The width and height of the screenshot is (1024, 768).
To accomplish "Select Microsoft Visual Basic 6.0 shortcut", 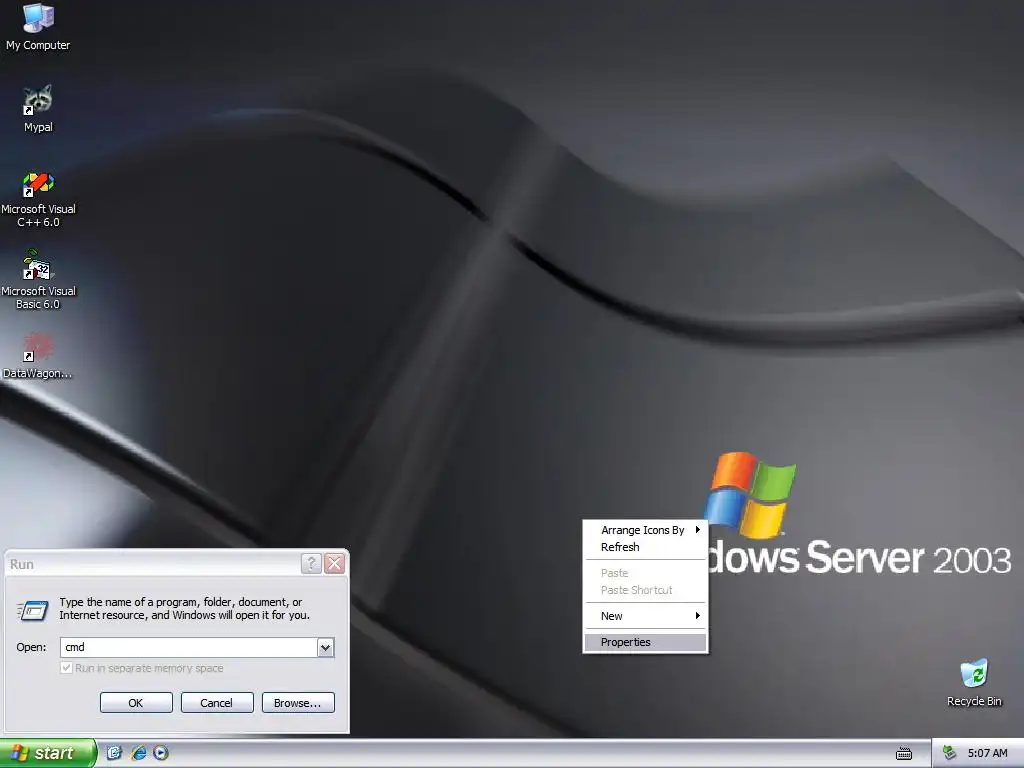I will coord(38,280).
